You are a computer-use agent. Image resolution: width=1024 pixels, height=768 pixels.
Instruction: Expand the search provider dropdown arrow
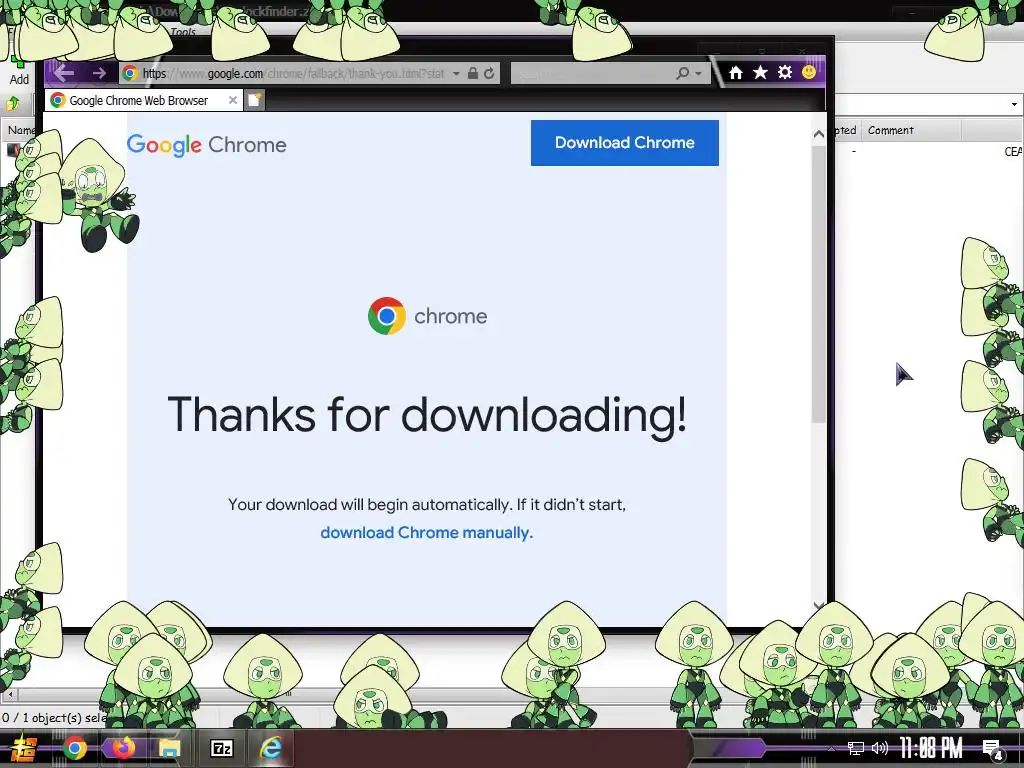(x=699, y=74)
